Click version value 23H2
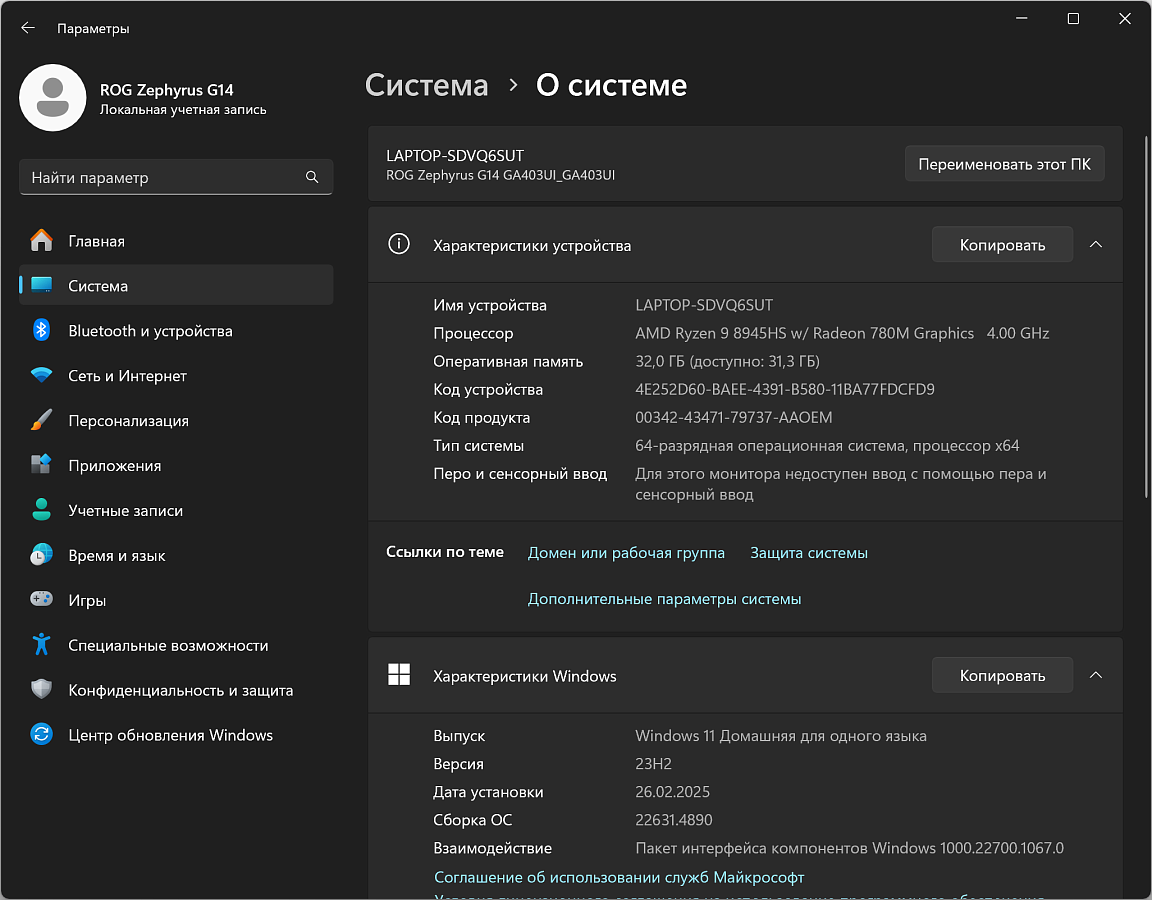Viewport: 1152px width, 900px height. tap(653, 763)
